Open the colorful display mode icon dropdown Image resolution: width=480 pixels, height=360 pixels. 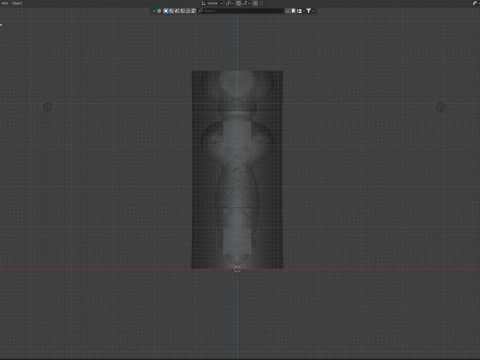[157, 11]
